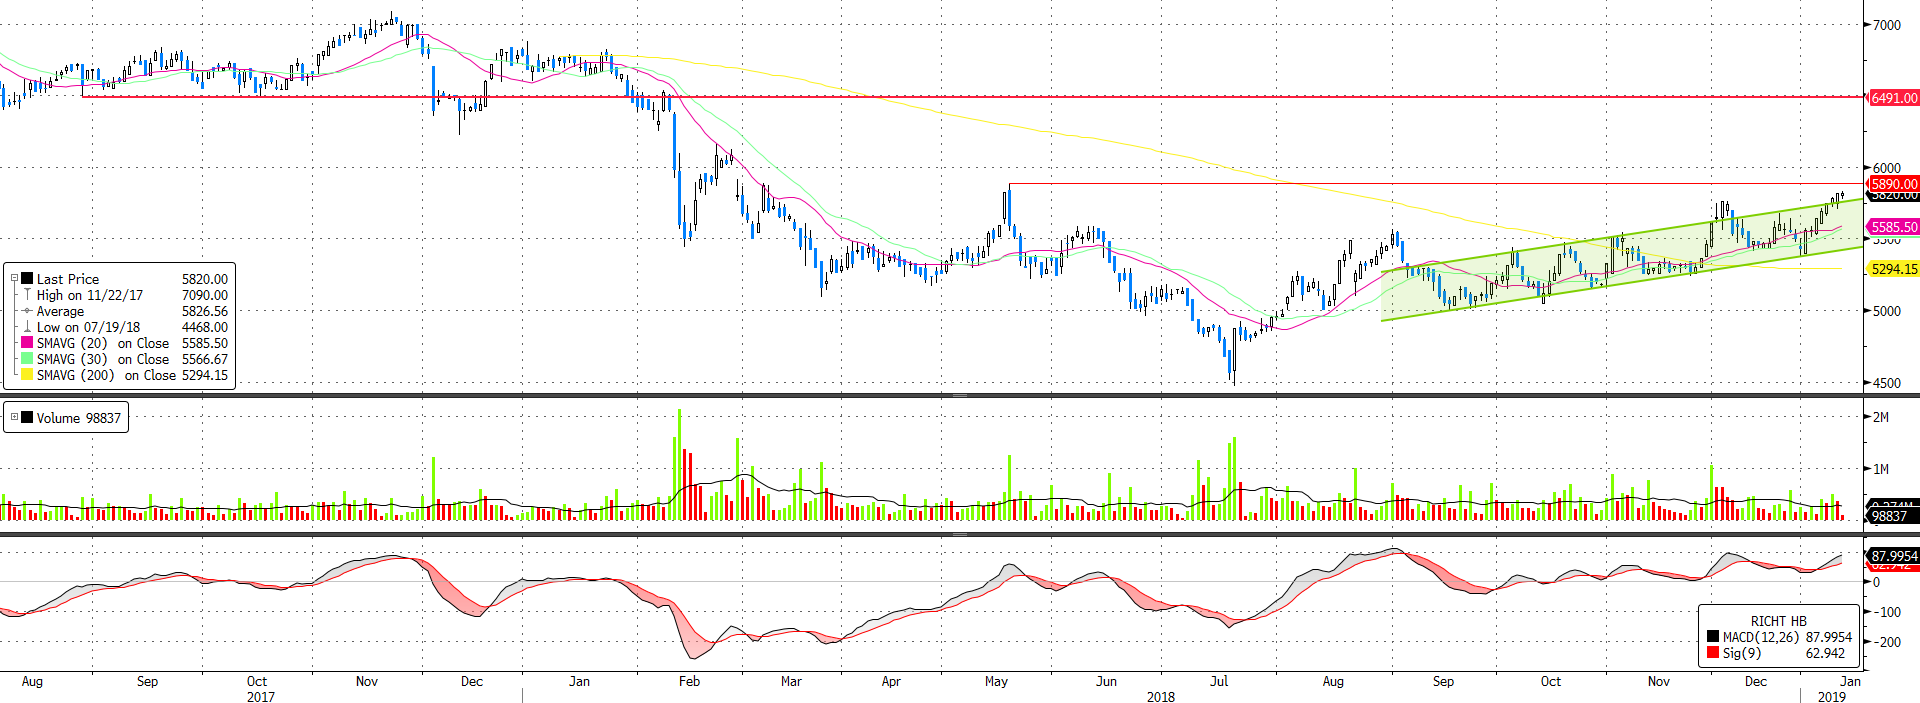Click the High marker icon in legend

click(28, 295)
